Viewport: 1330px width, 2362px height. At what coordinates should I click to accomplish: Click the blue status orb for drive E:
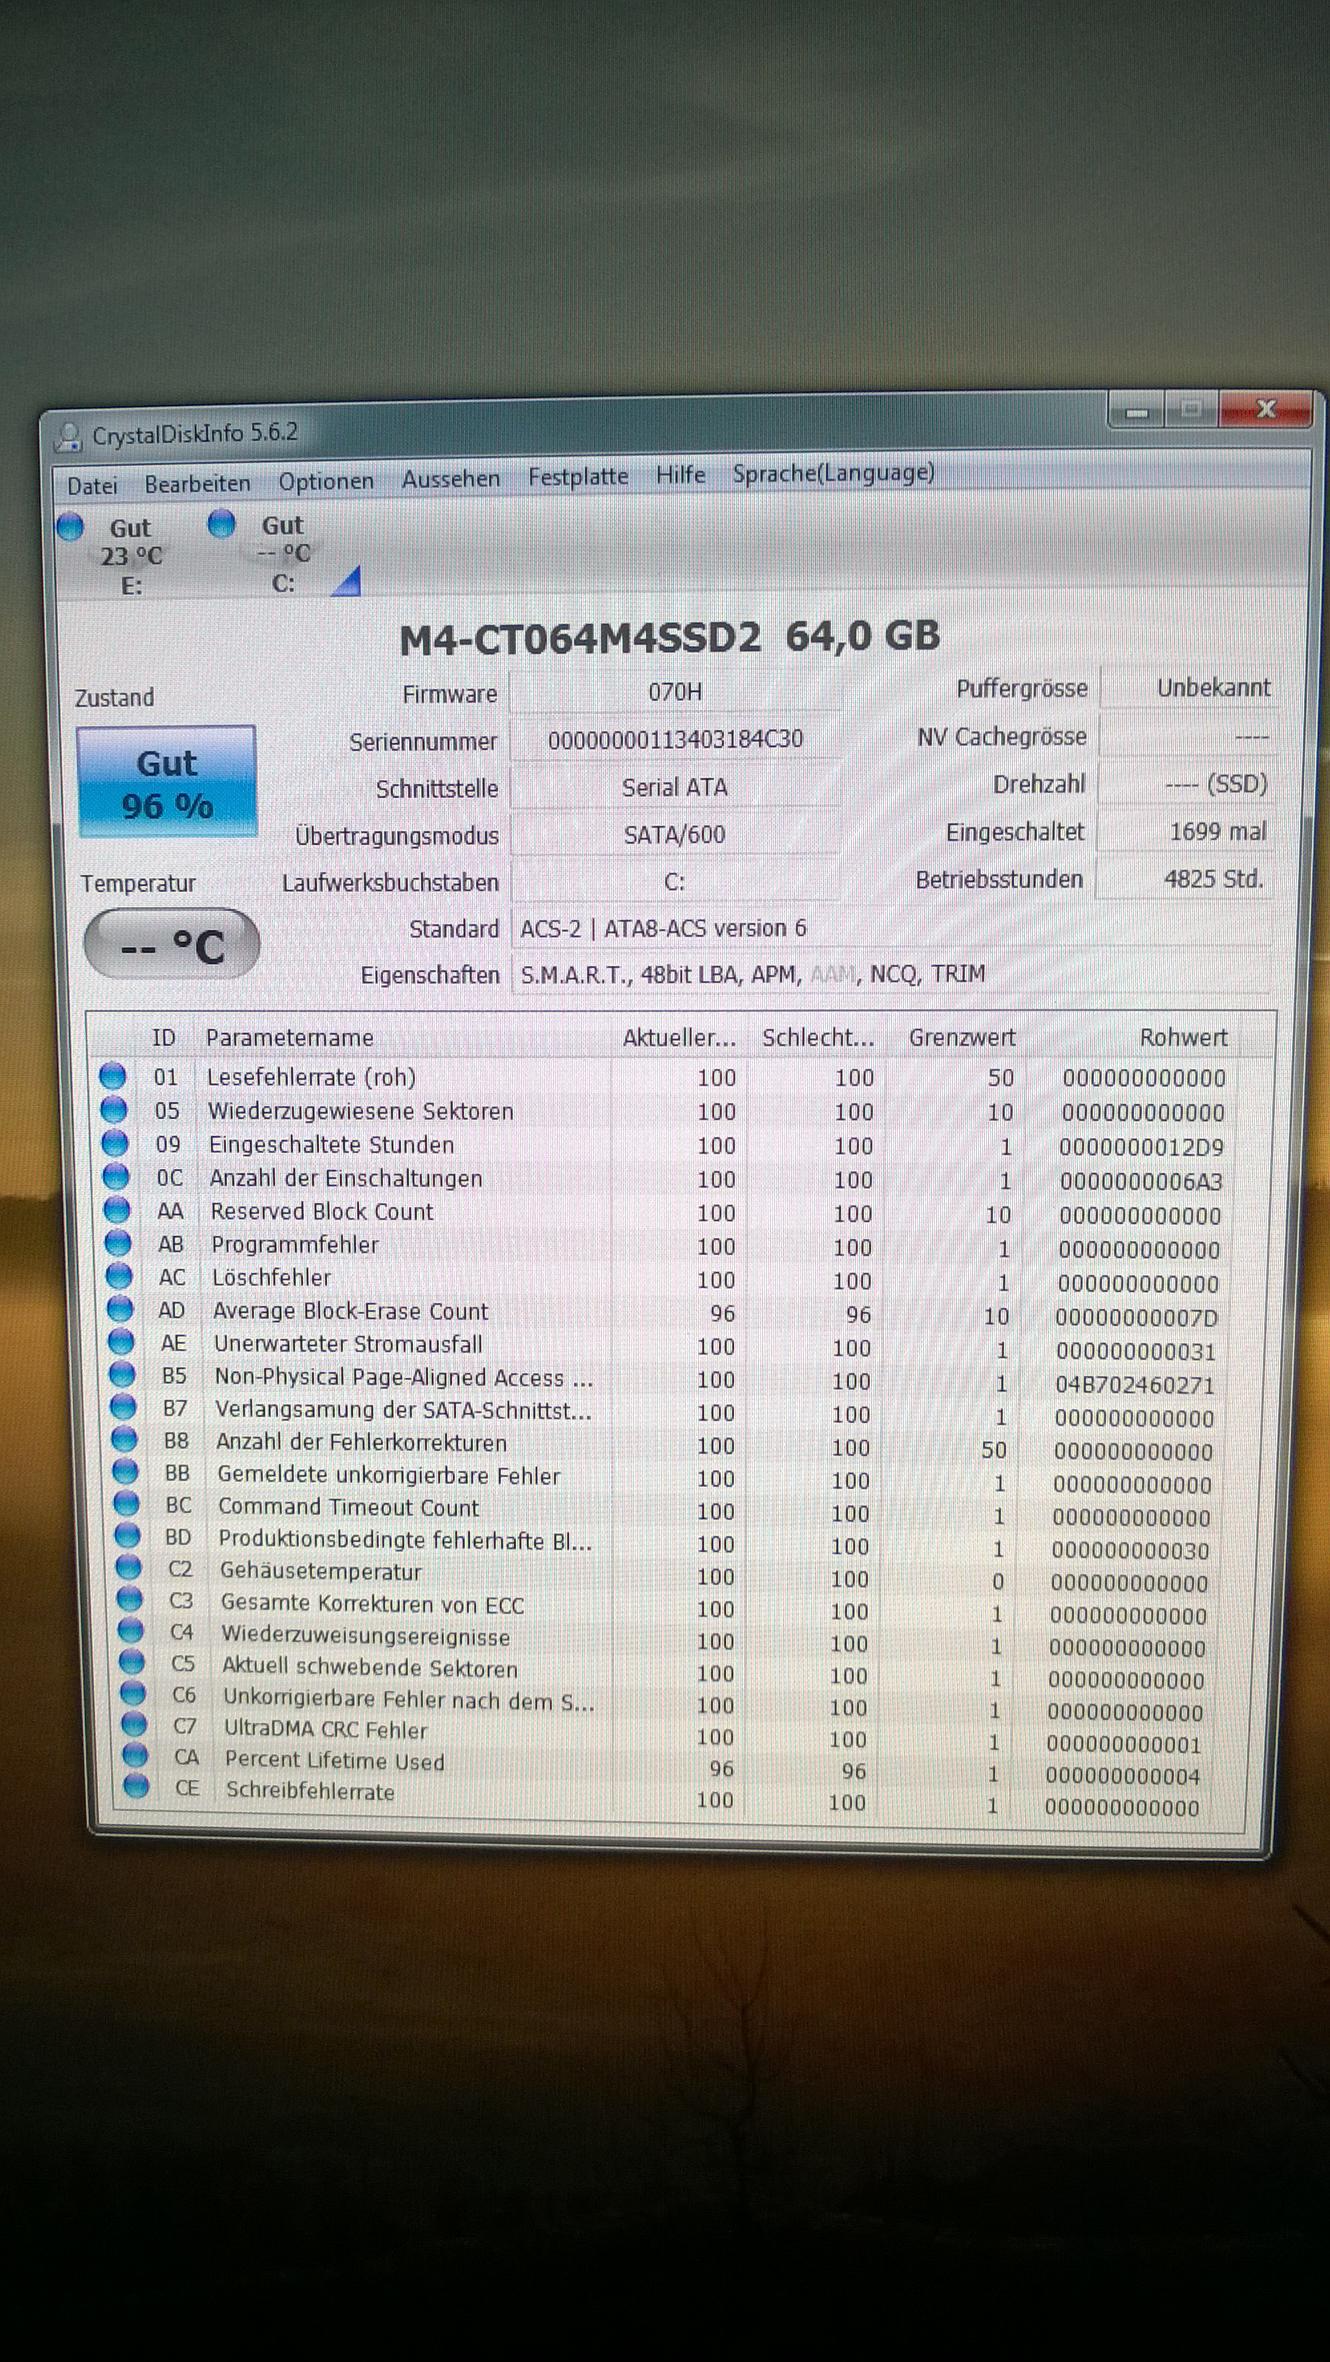[x=70, y=526]
